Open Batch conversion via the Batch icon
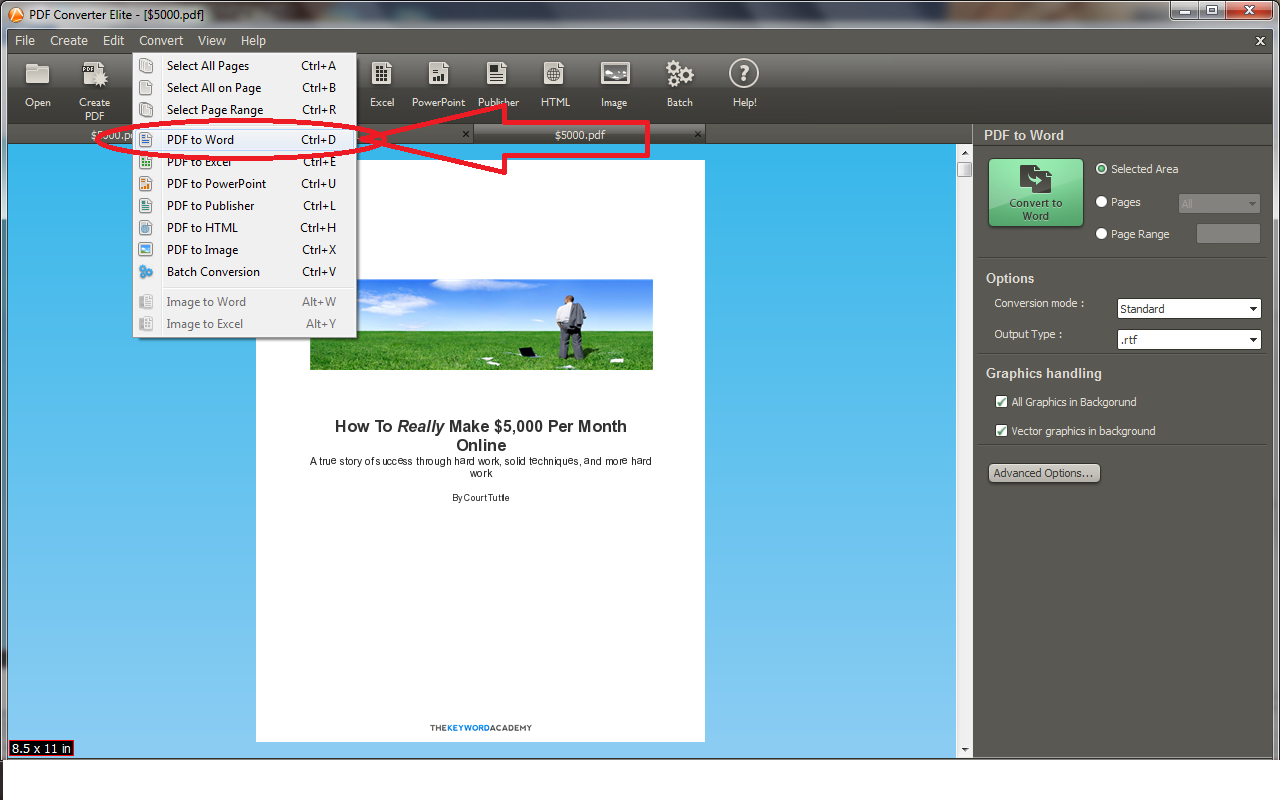 (x=679, y=84)
